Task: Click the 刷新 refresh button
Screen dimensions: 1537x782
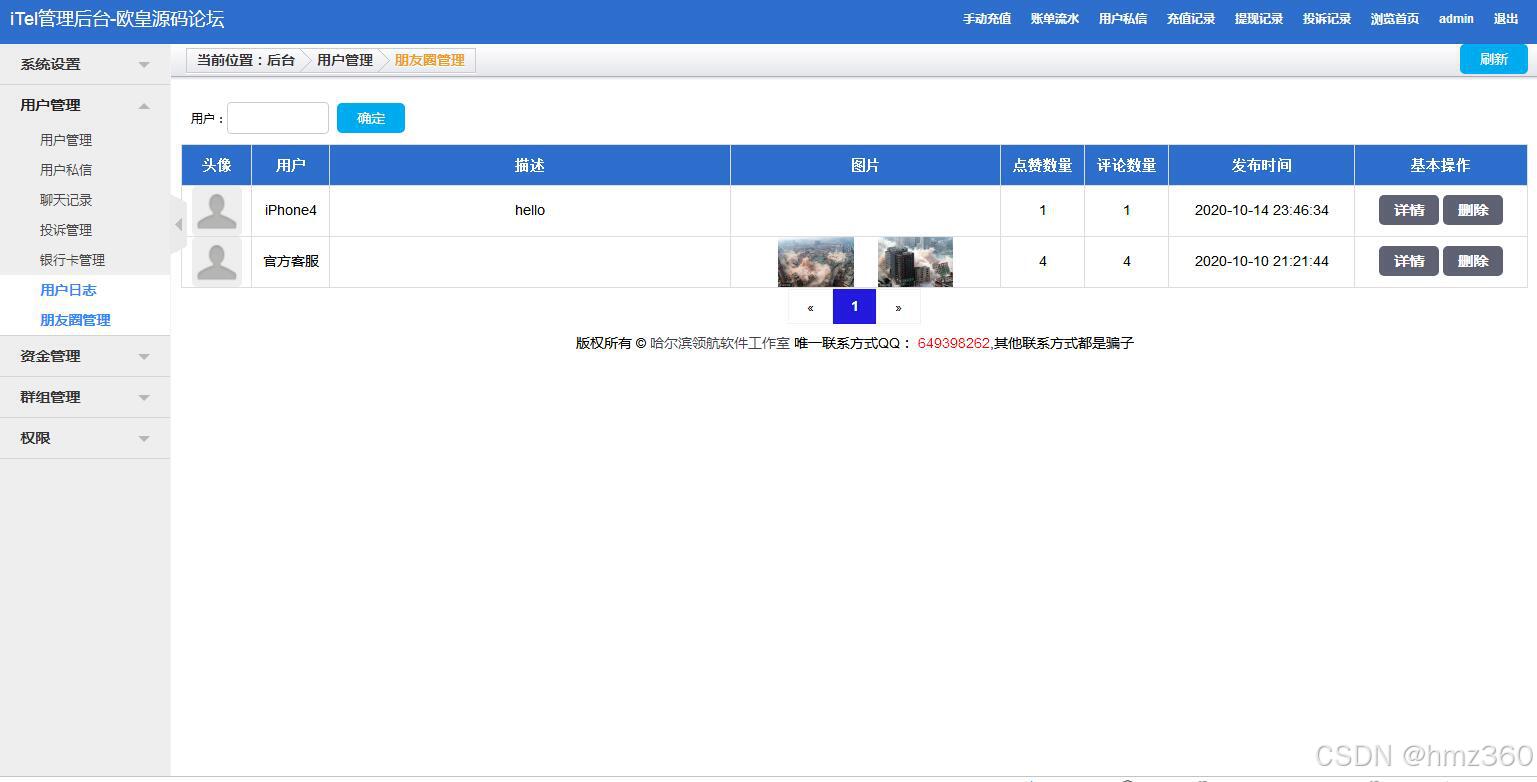Action: click(1493, 59)
